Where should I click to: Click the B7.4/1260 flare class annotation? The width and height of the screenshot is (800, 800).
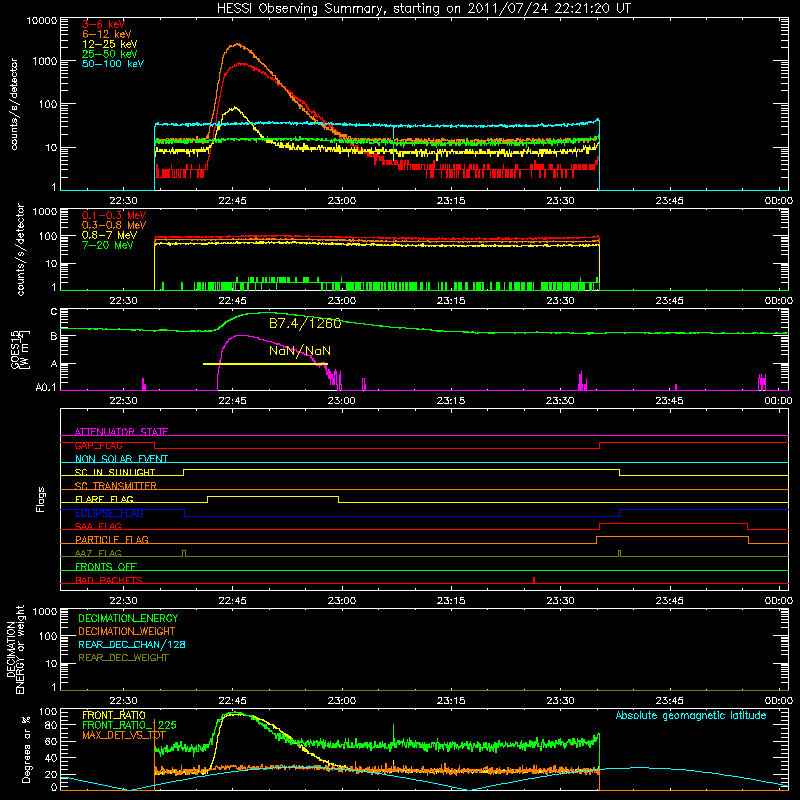click(x=305, y=323)
